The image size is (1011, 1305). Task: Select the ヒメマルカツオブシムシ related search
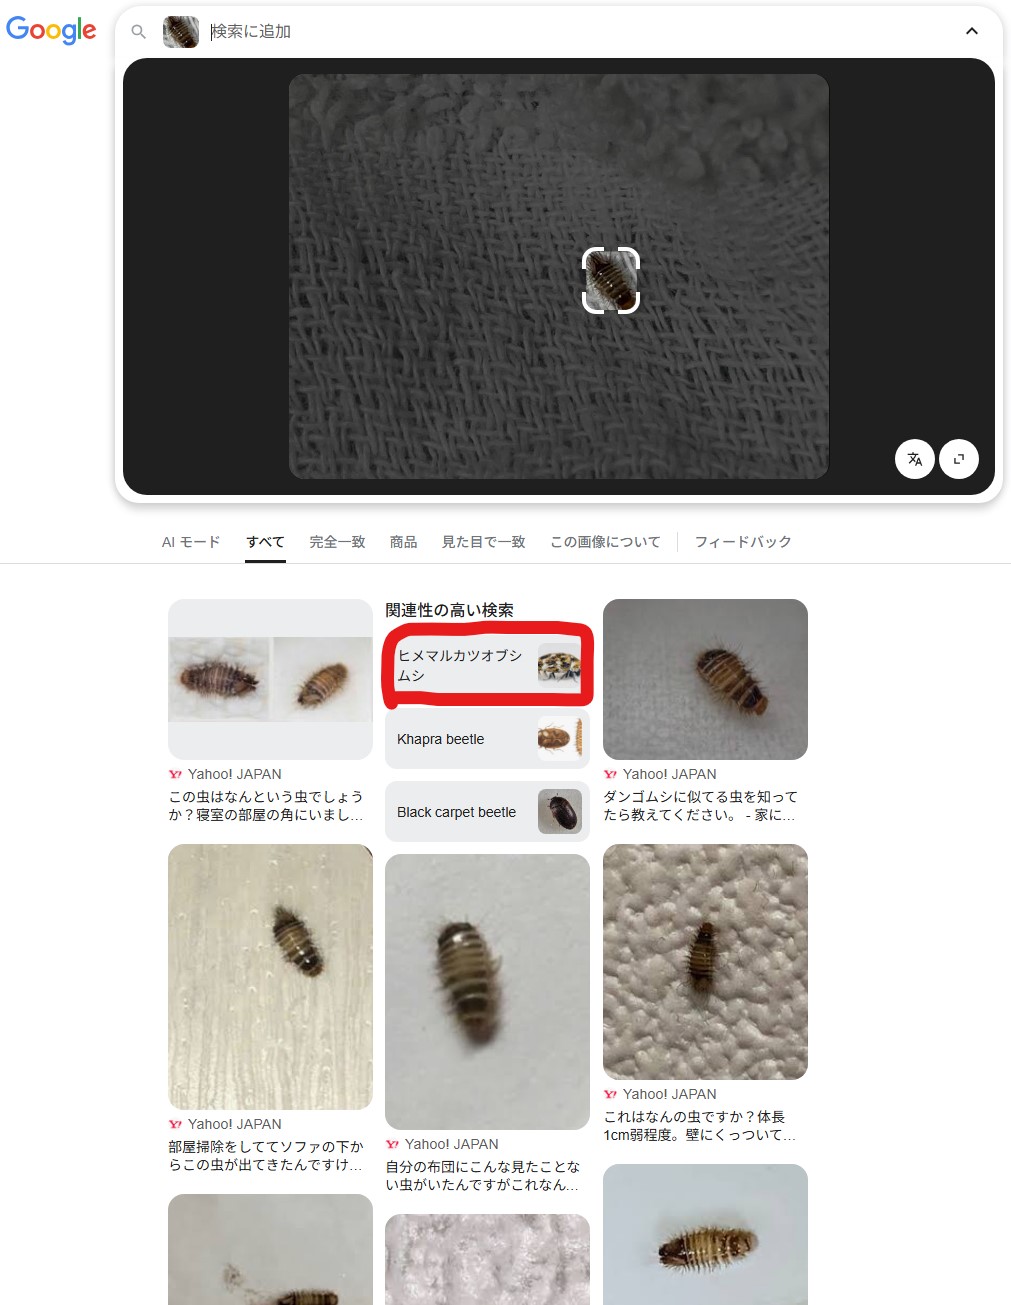487,666
